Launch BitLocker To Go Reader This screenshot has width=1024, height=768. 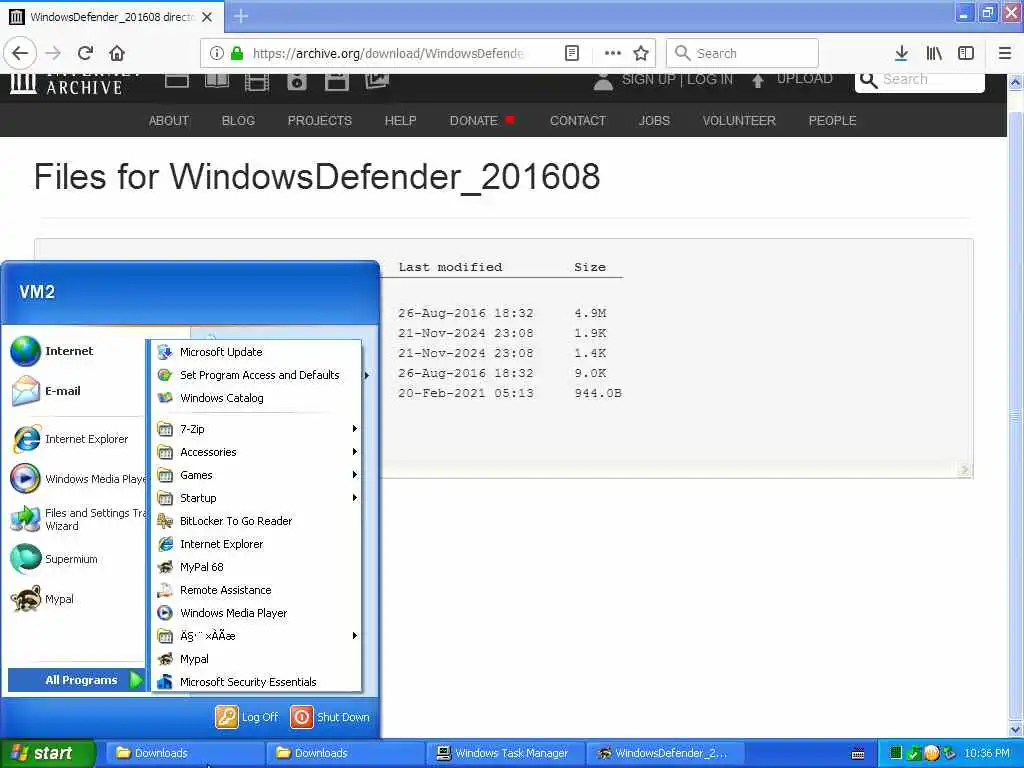click(x=257, y=520)
